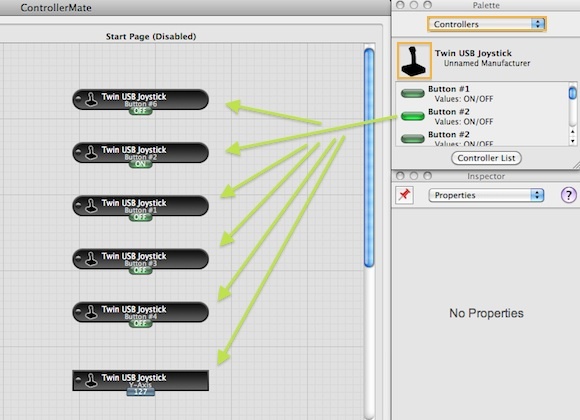Close the Inspector window
Image resolution: width=580 pixels, height=420 pixels.
(400, 176)
